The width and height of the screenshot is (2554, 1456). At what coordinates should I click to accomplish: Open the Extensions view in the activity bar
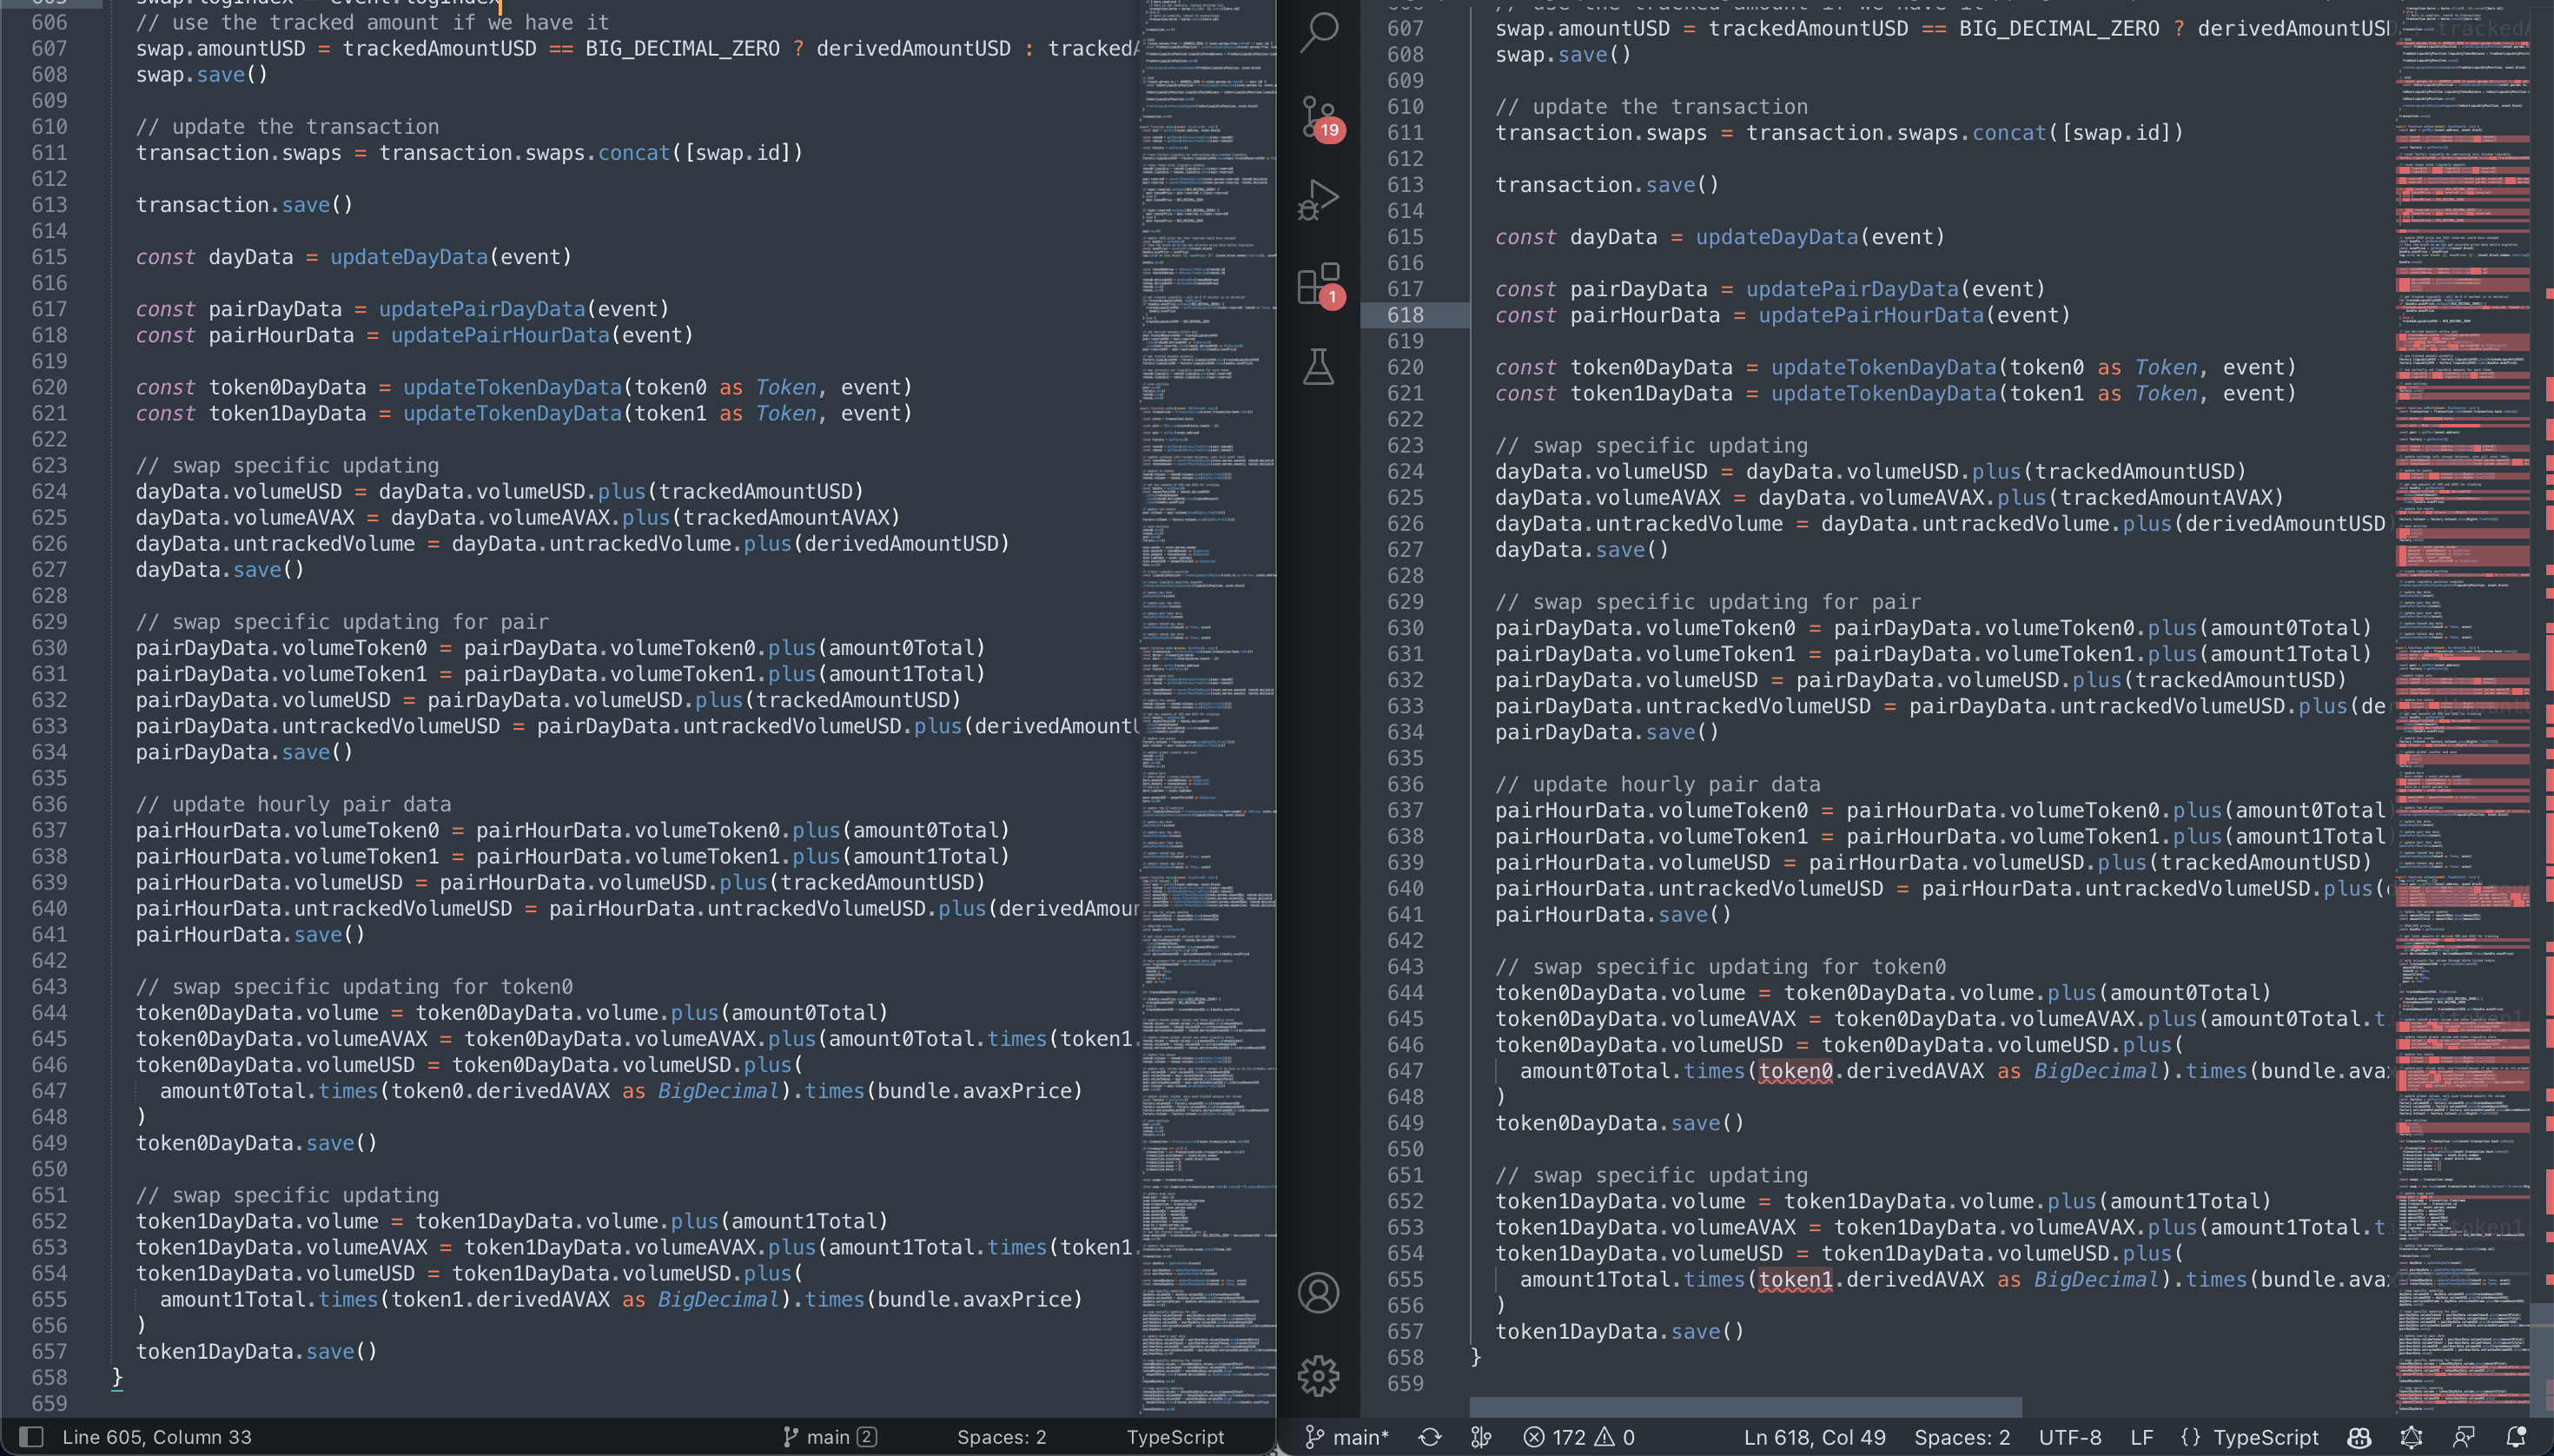point(1318,284)
